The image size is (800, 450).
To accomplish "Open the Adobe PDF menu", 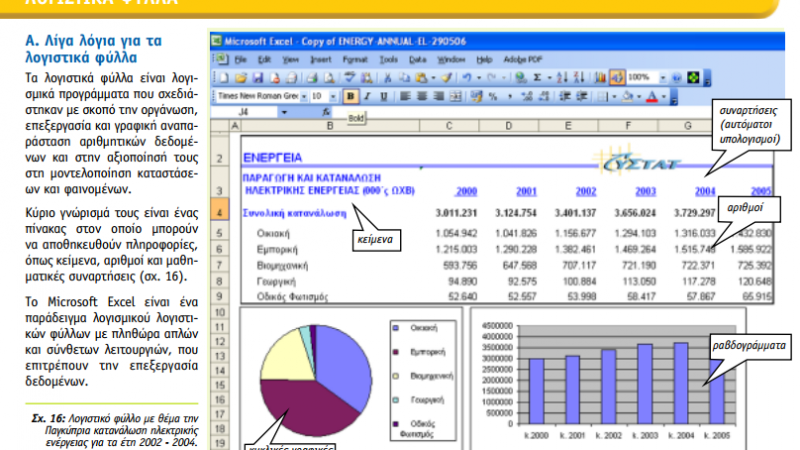I will (x=522, y=60).
